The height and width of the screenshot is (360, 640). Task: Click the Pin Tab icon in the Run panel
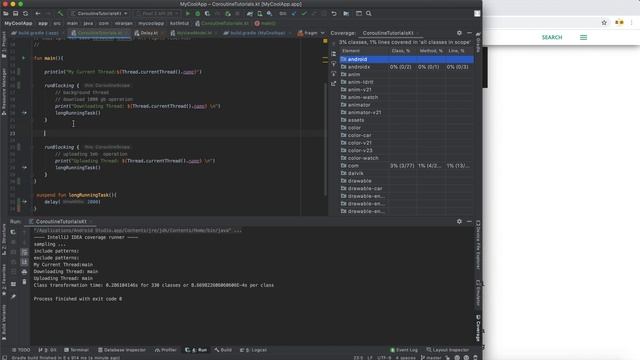tap(13, 297)
